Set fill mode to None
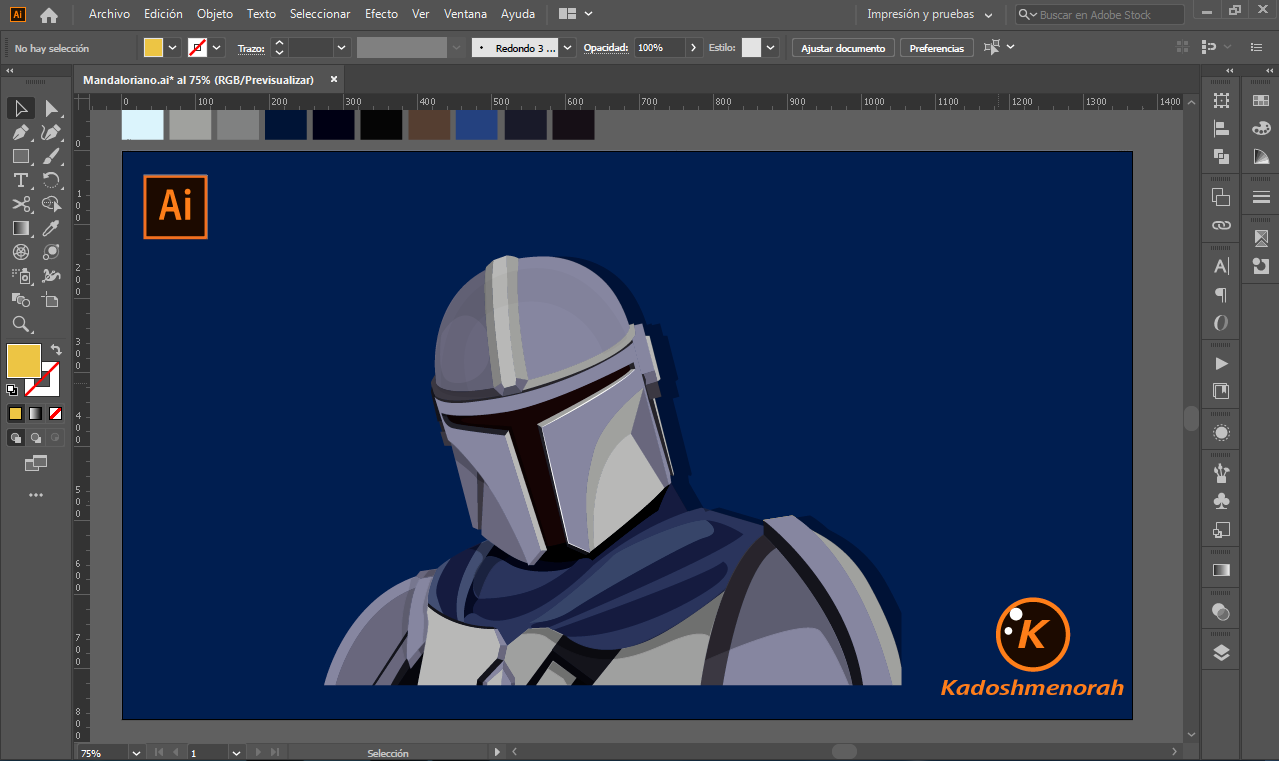The height and width of the screenshot is (761, 1279). 55,413
